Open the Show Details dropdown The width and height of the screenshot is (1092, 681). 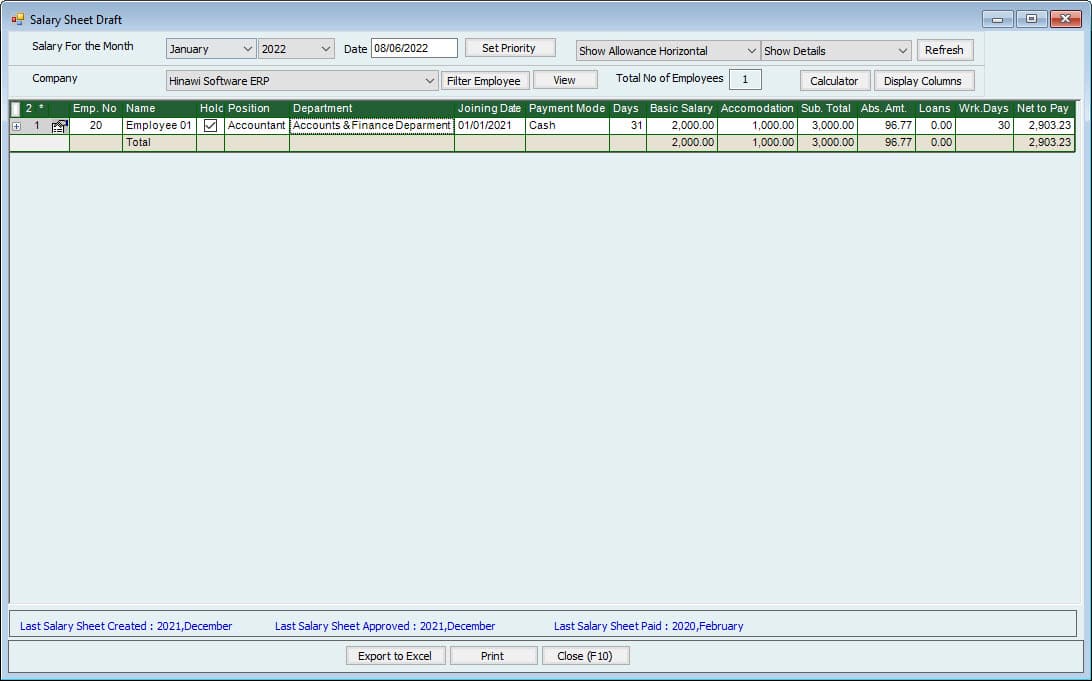point(836,51)
